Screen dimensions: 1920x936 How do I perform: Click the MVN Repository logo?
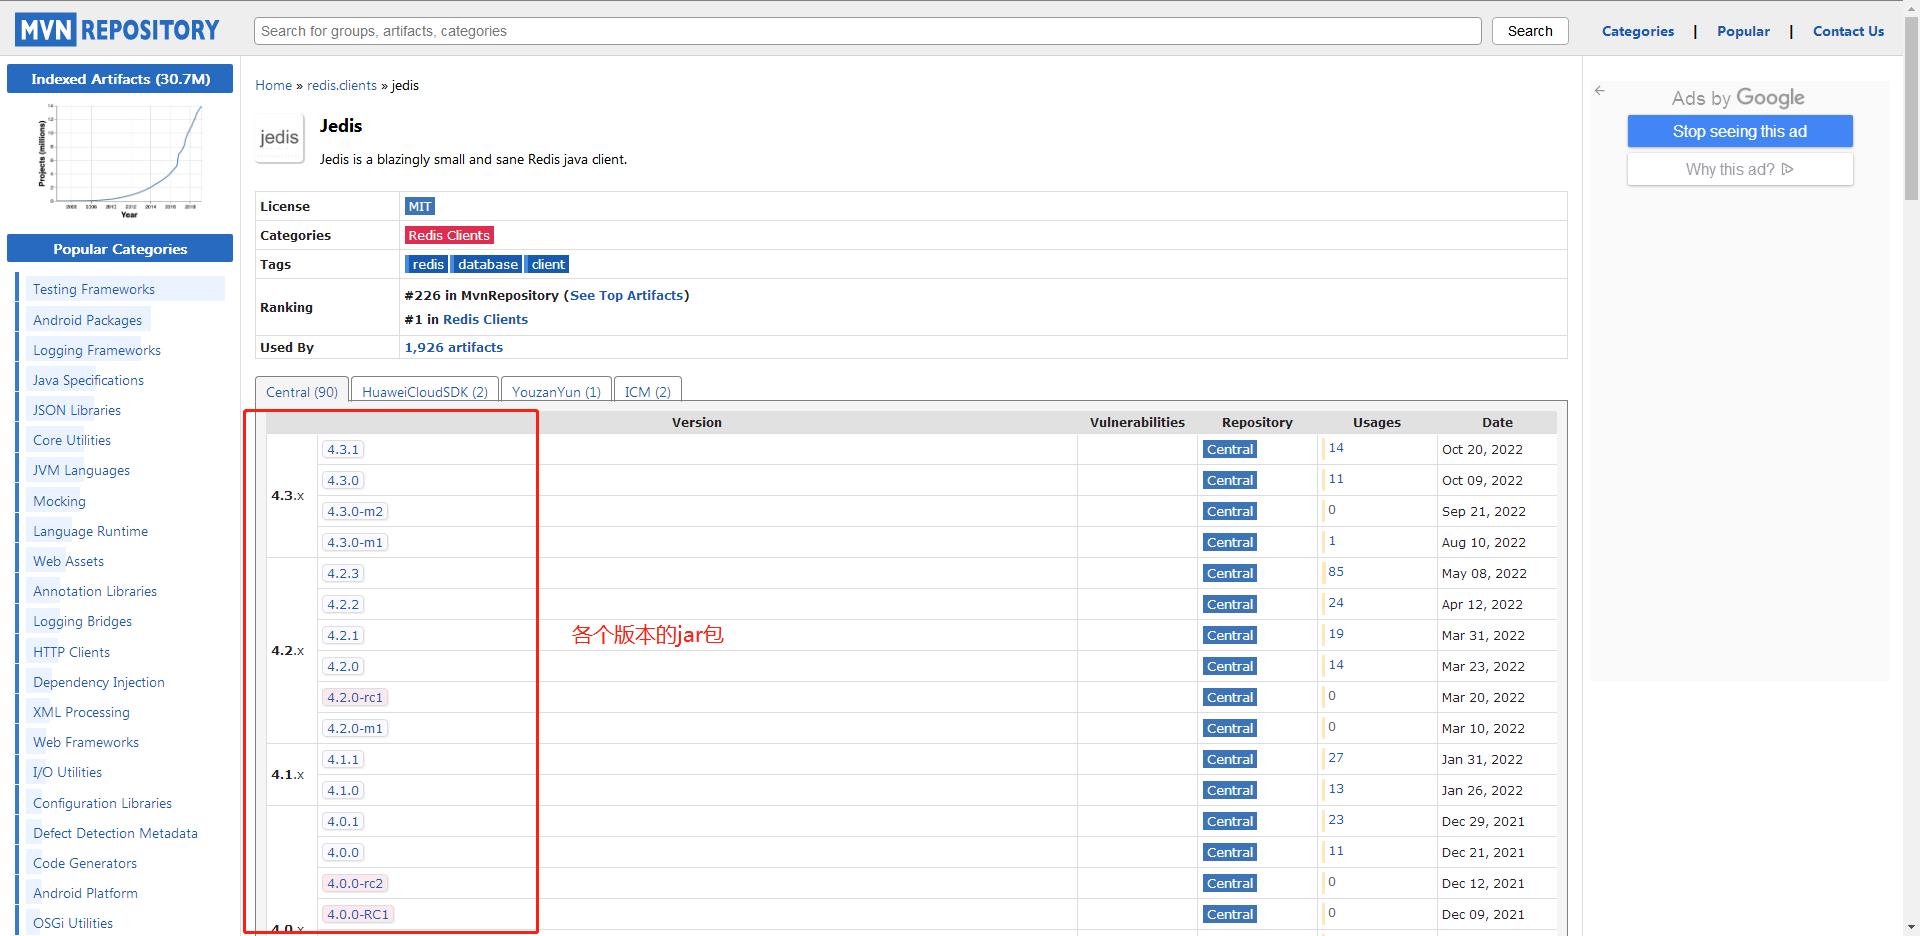[x=117, y=30]
